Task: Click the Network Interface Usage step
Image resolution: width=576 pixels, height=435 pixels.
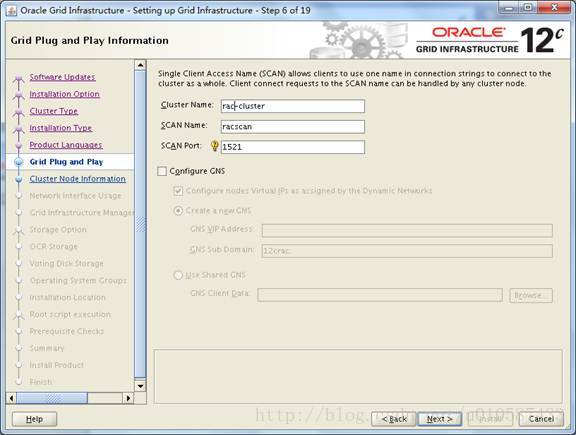Action: pos(75,196)
